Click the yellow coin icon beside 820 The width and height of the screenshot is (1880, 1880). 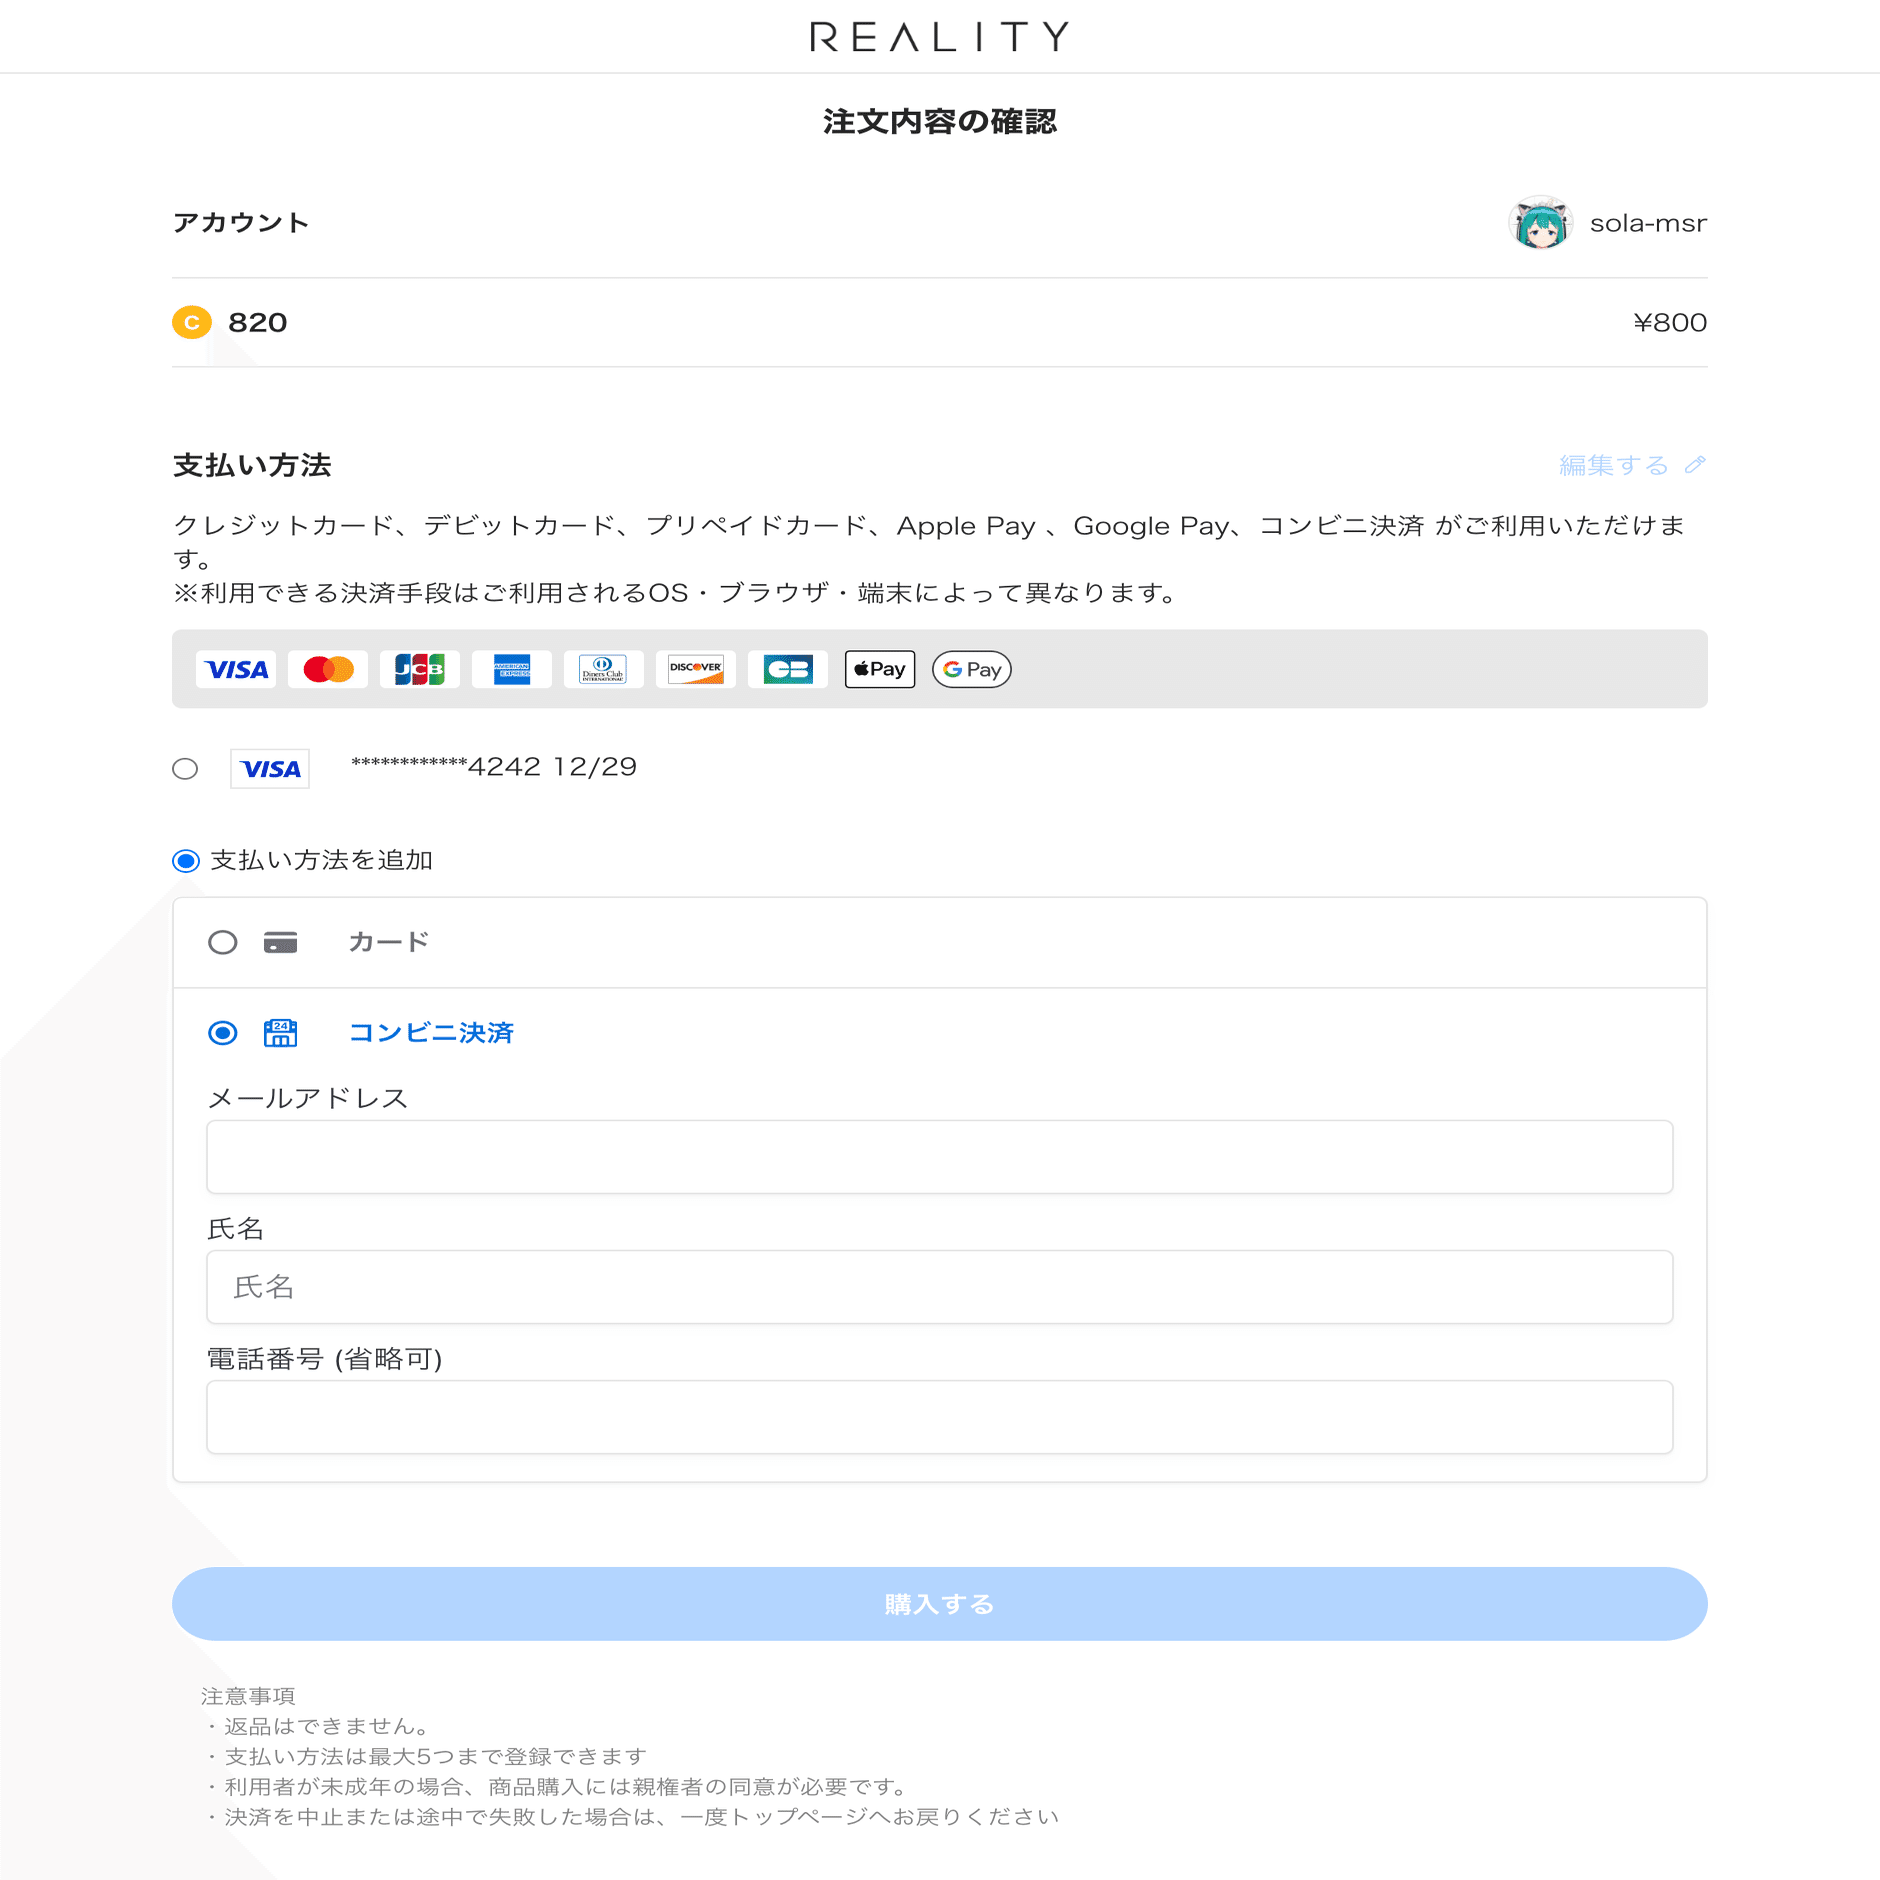coord(192,323)
